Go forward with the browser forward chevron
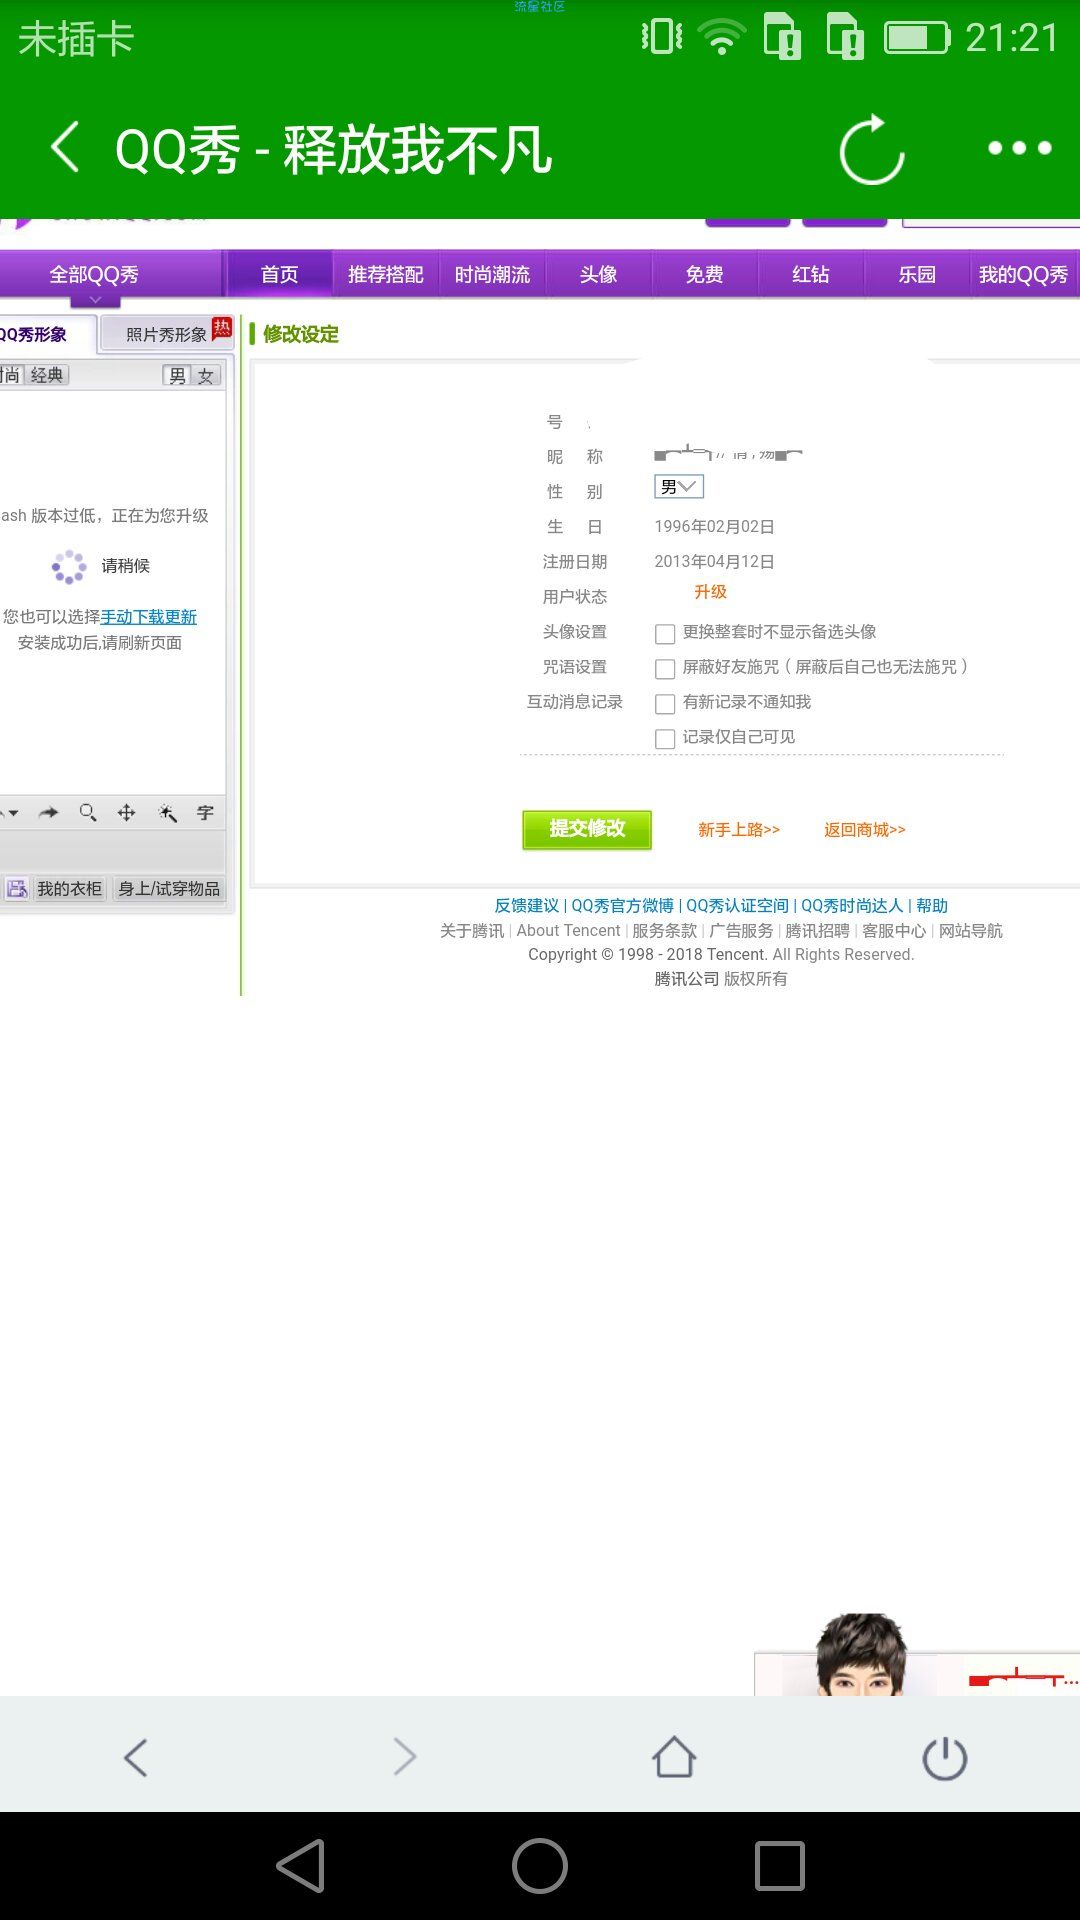1080x1920 pixels. 405,1757
